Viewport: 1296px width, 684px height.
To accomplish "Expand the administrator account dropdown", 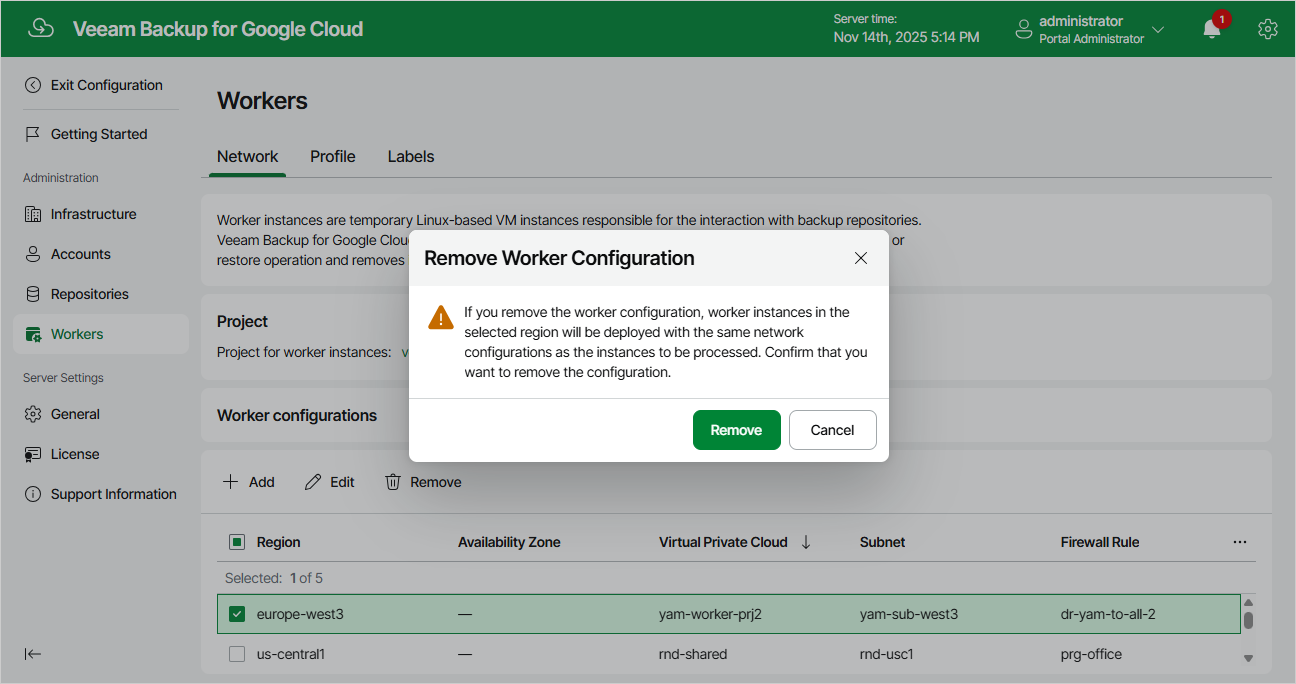I will [1158, 29].
